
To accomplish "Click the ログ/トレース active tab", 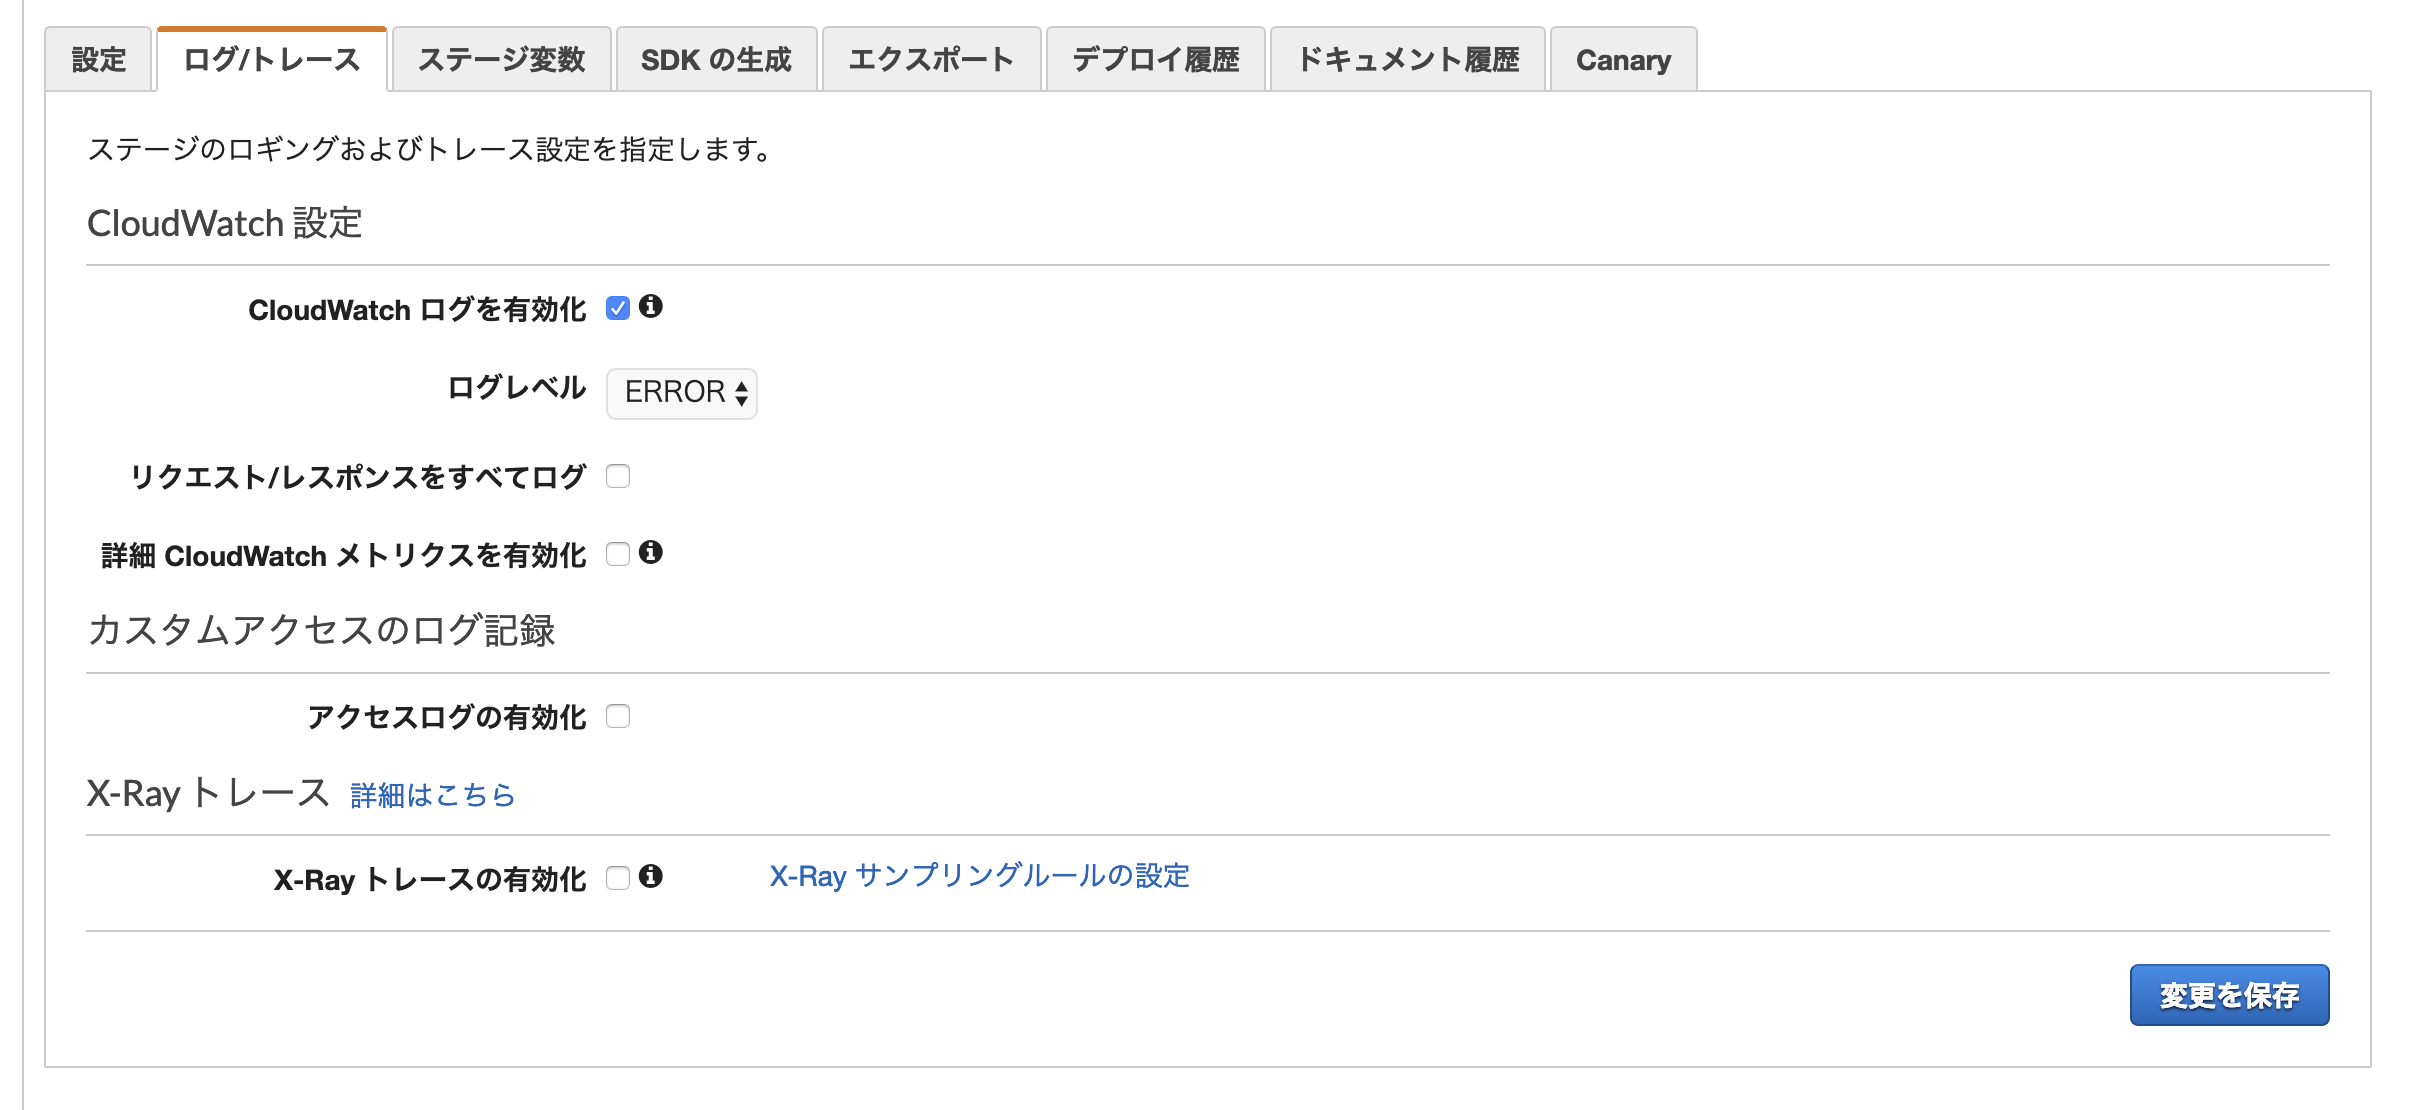I will click(x=271, y=59).
